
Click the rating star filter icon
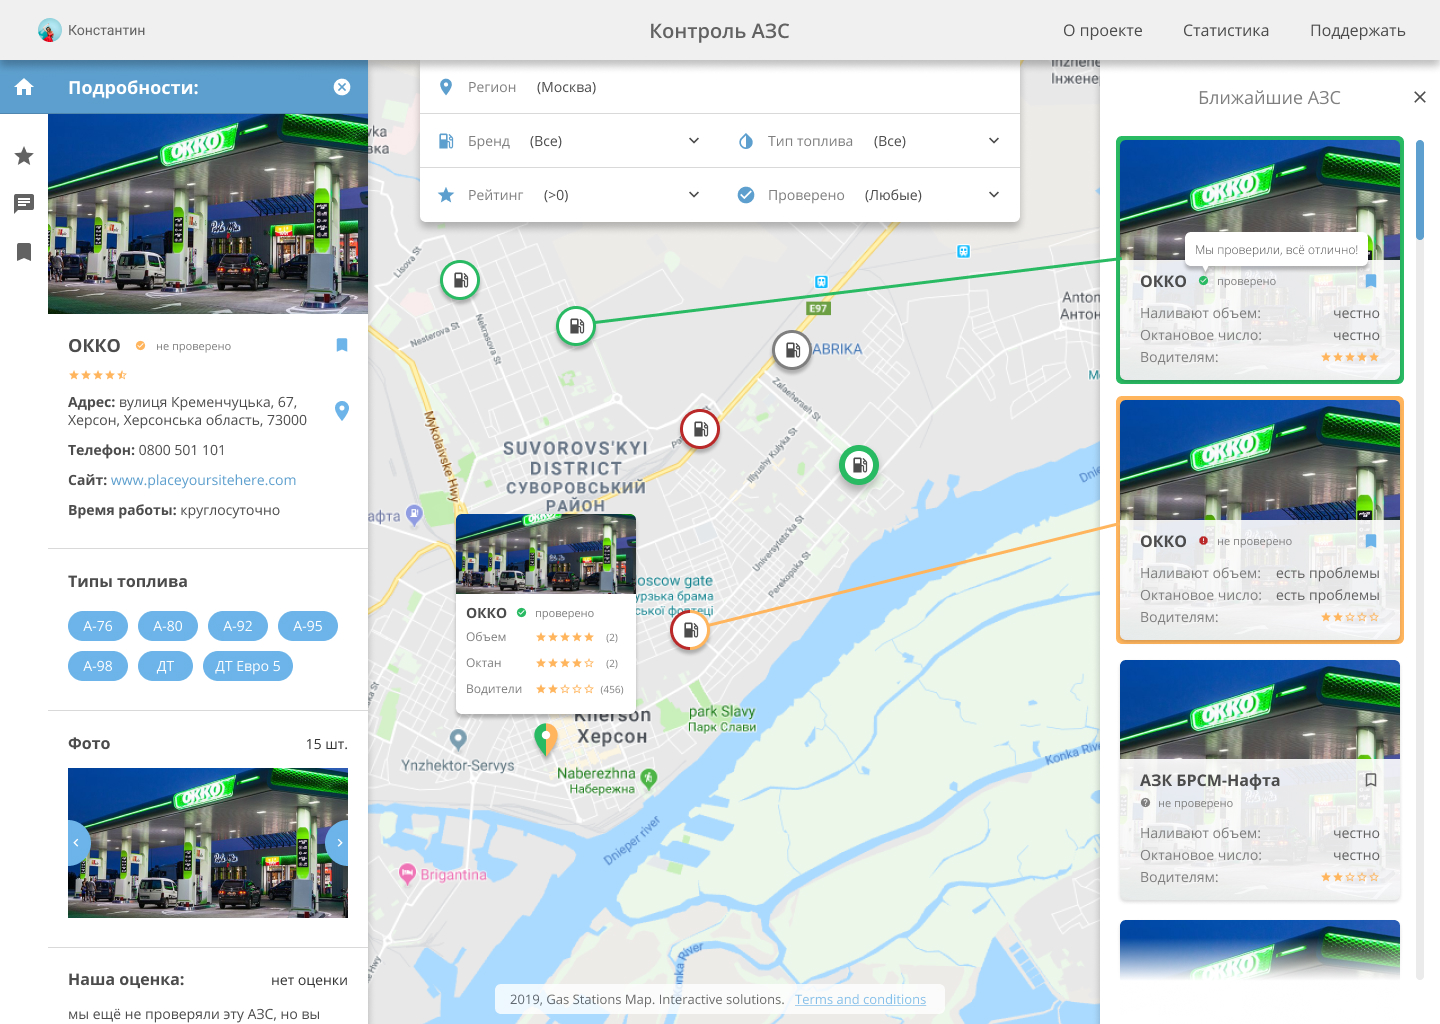click(x=446, y=195)
